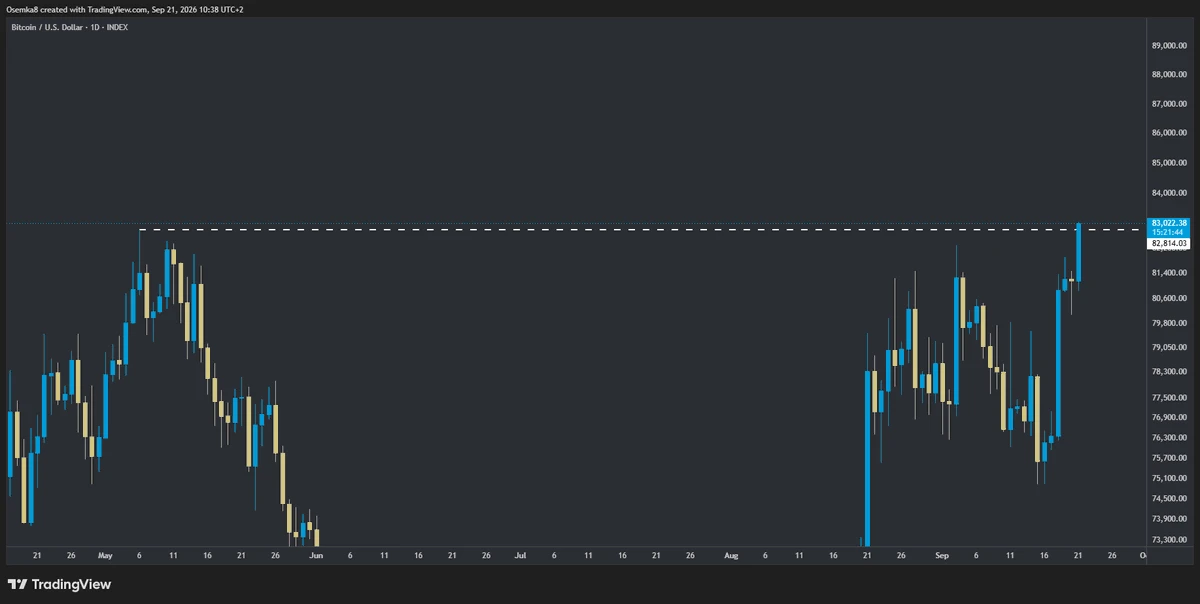Click the dotted blue current price line
Screen dimensions: 1200x604
[x=575, y=222]
